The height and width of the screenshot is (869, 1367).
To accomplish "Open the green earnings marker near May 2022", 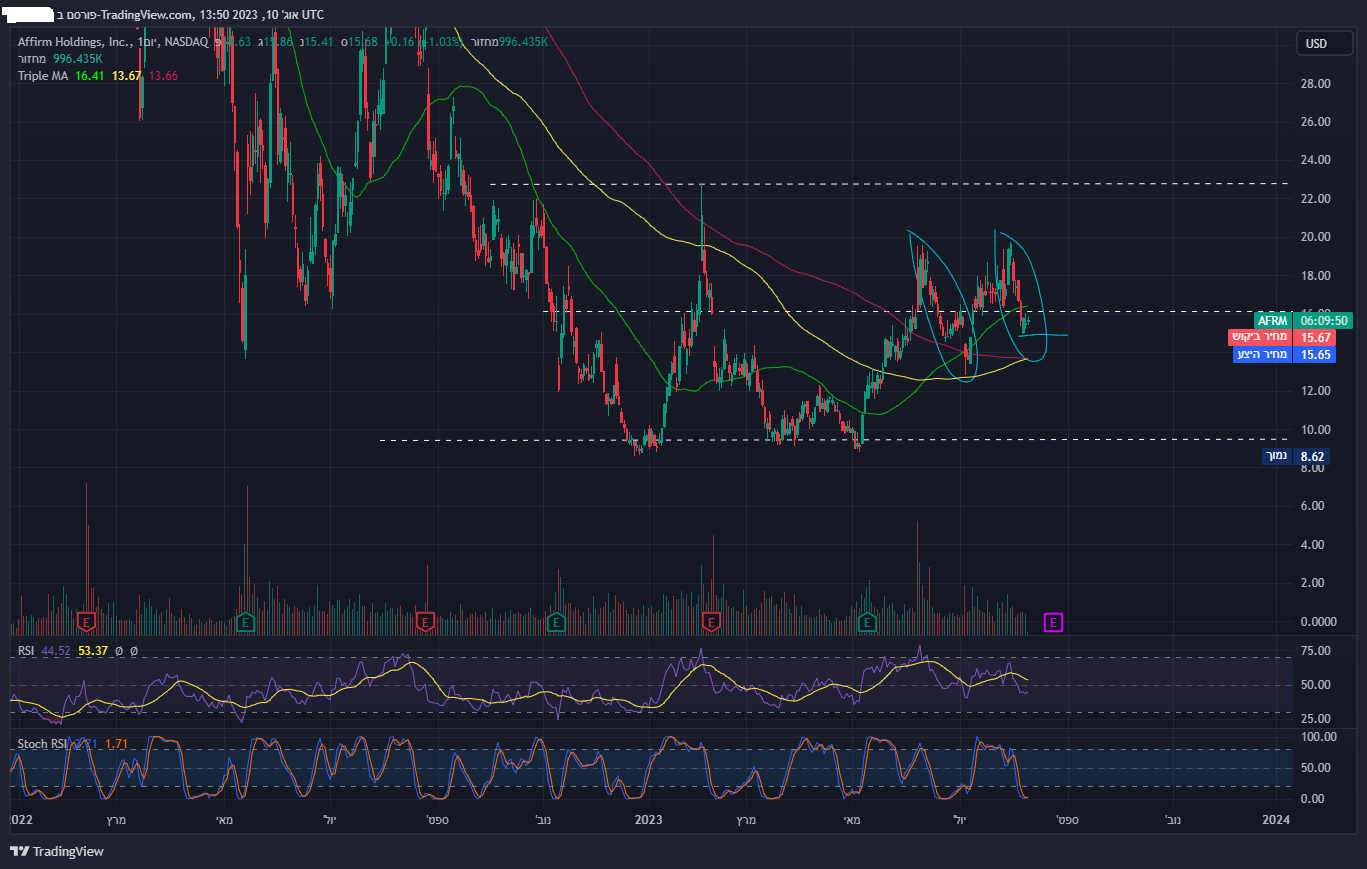I will coord(245,623).
